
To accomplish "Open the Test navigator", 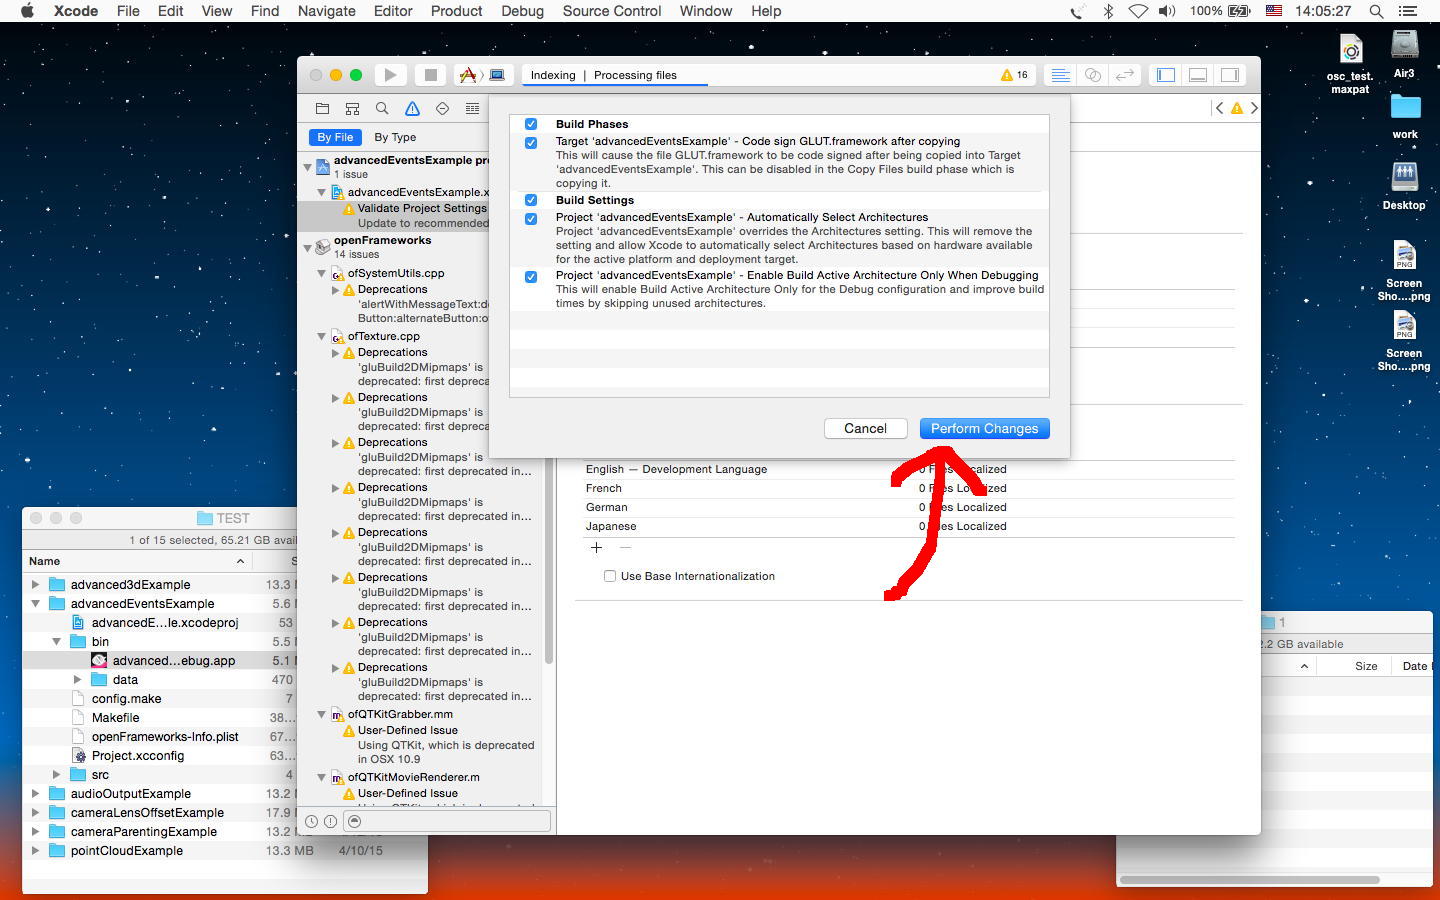I will click(x=442, y=108).
